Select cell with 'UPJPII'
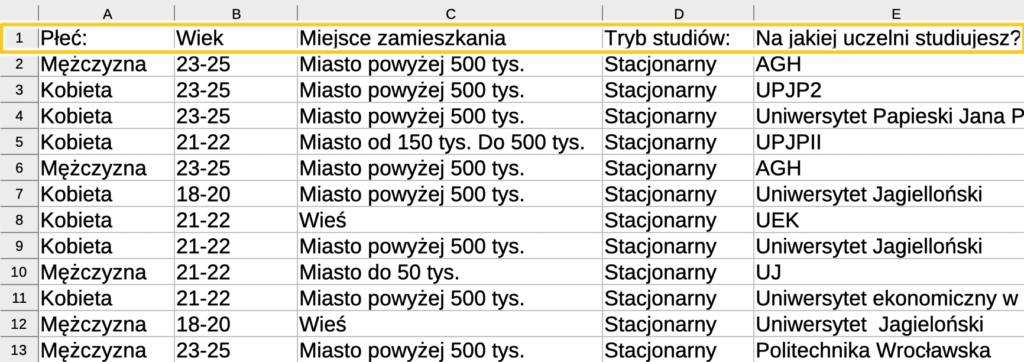This screenshot has height=362, width=1024. pyautogui.click(x=888, y=142)
